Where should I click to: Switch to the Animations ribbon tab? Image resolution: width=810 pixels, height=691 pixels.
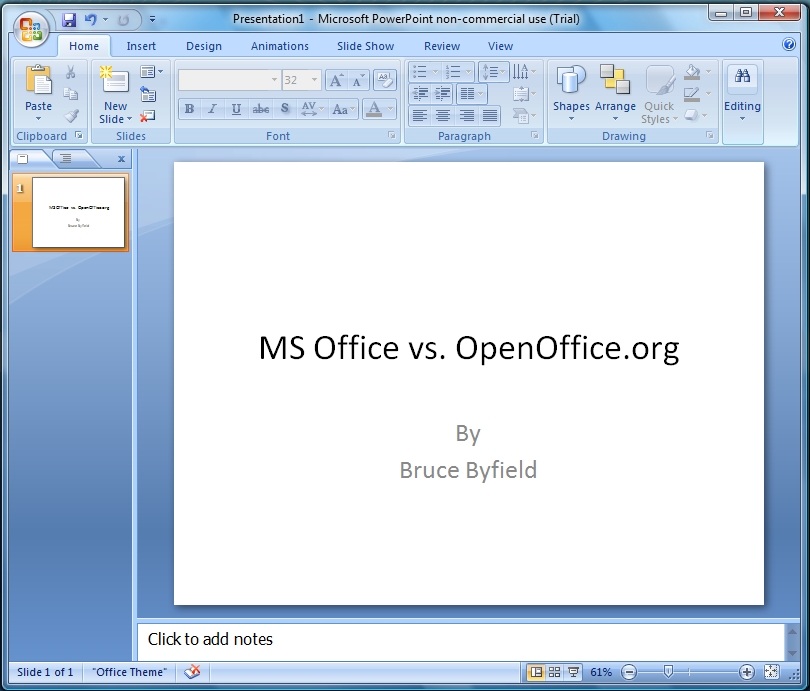point(279,45)
